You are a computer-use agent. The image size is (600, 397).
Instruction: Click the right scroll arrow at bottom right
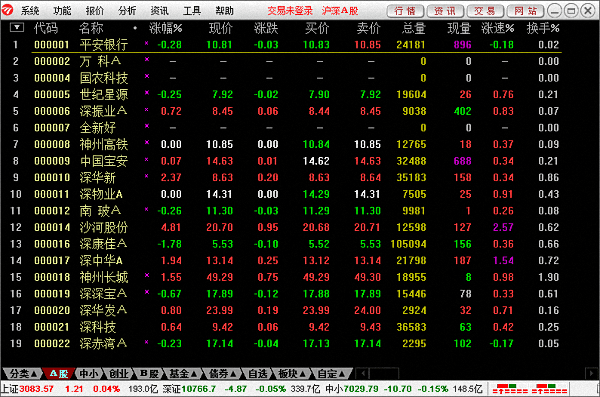[x=591, y=373]
